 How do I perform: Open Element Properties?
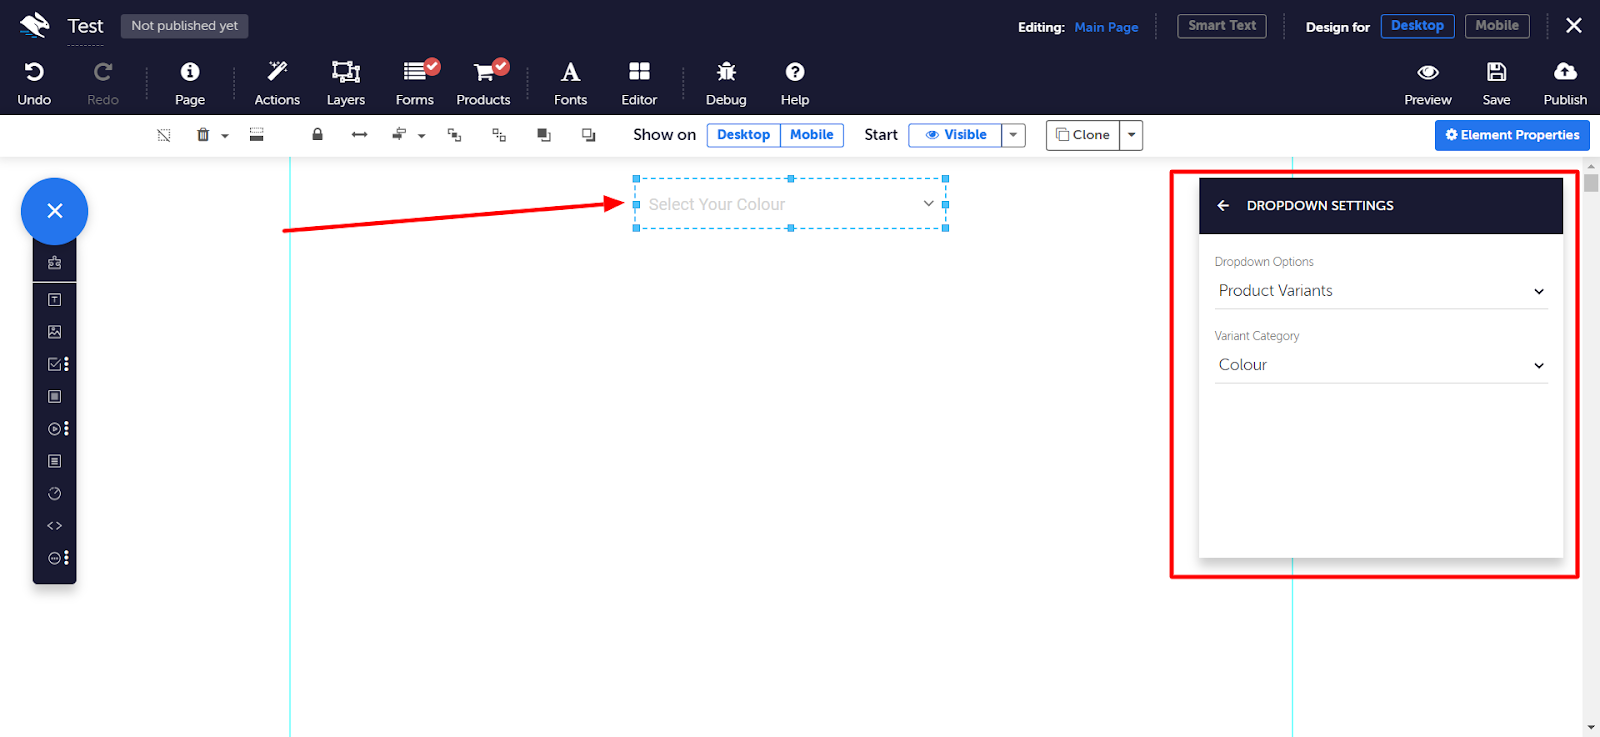click(x=1512, y=135)
